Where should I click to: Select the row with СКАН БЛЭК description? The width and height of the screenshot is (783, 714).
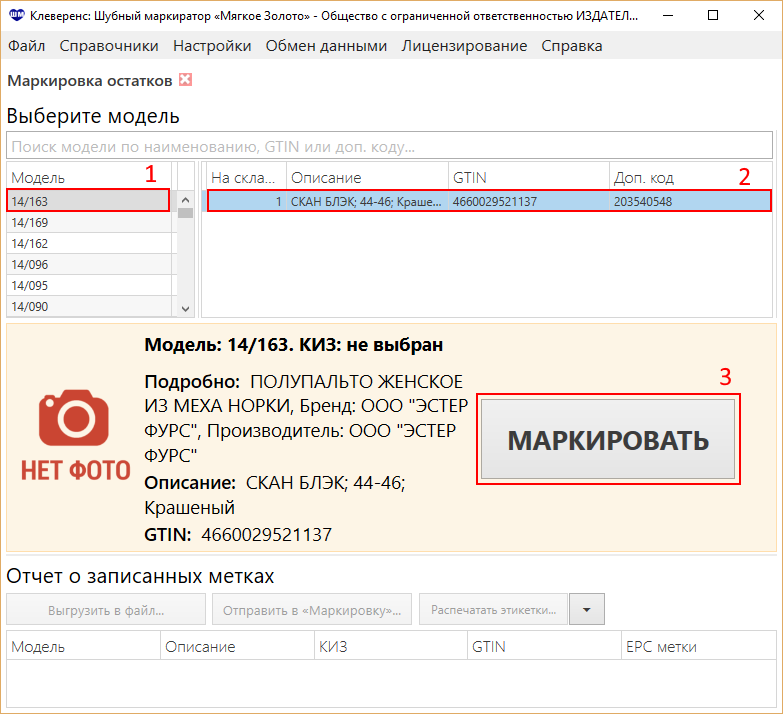[489, 201]
